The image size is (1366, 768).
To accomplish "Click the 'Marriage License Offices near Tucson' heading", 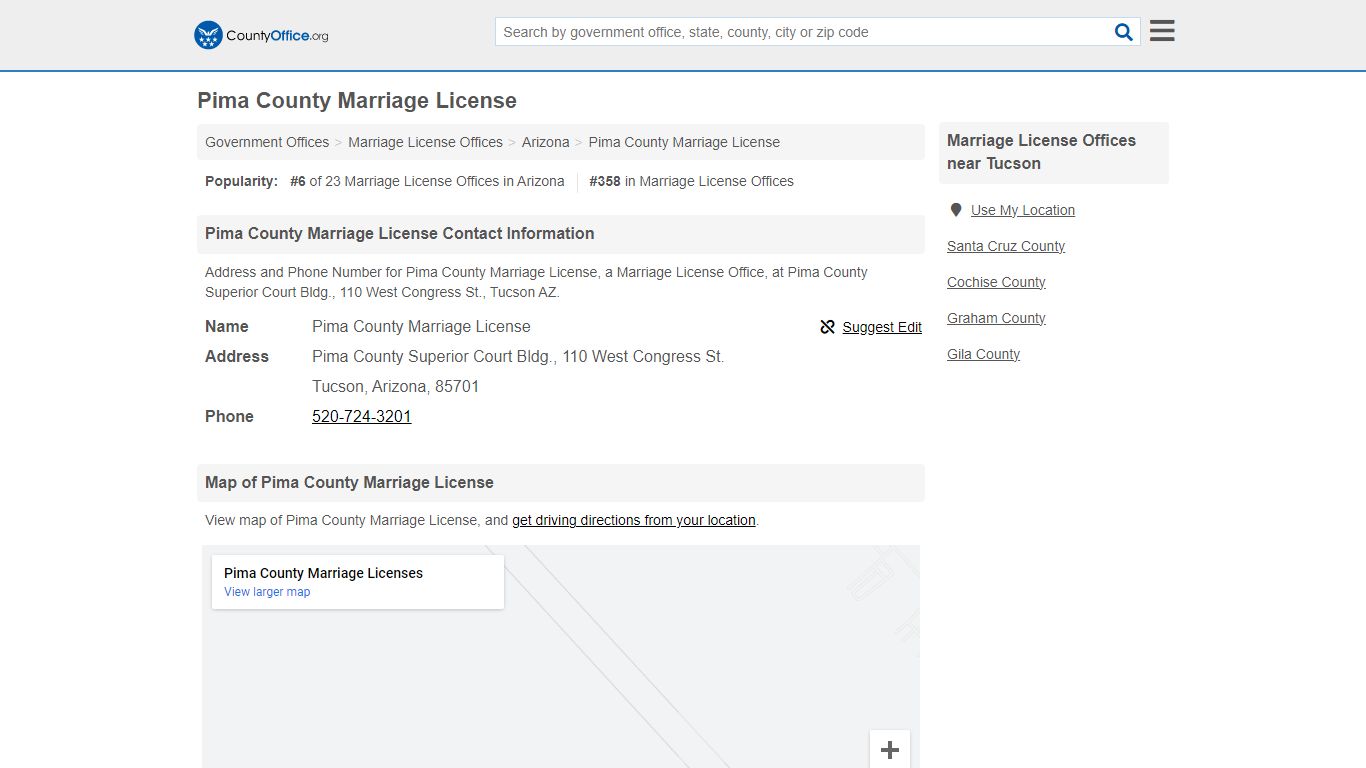I will point(1041,152).
